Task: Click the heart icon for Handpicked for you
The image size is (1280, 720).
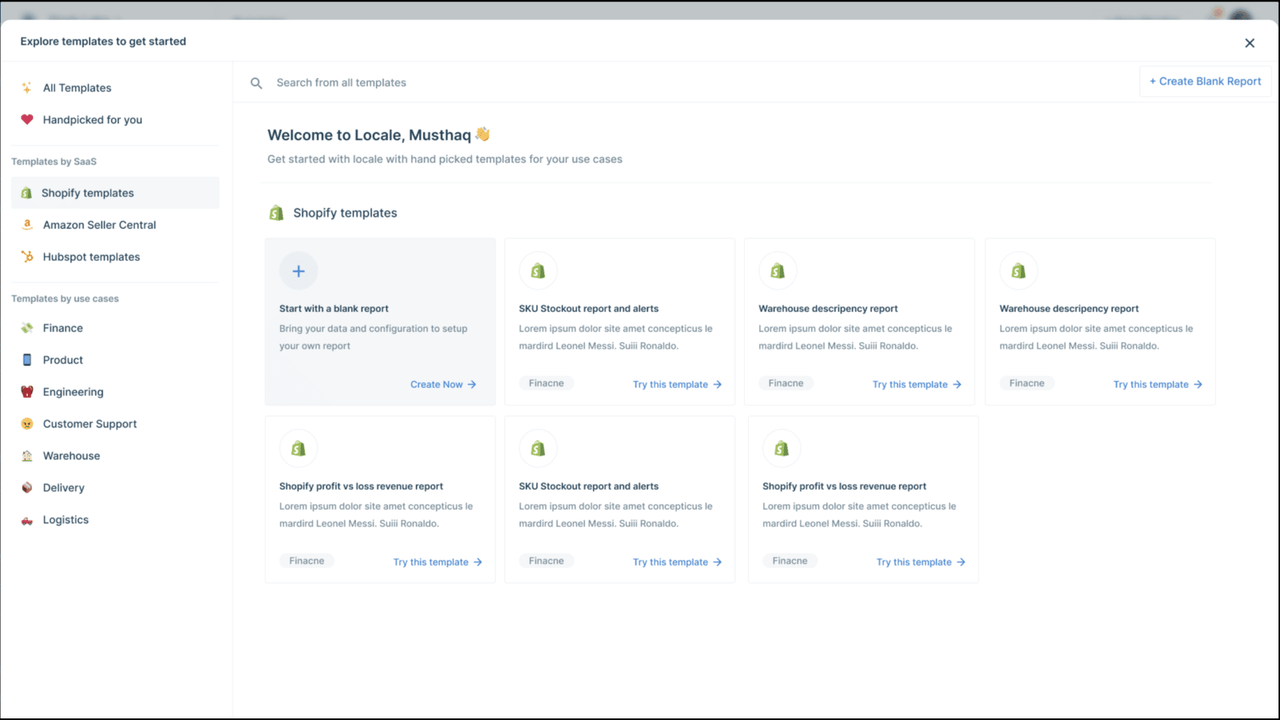Action: click(x=27, y=120)
